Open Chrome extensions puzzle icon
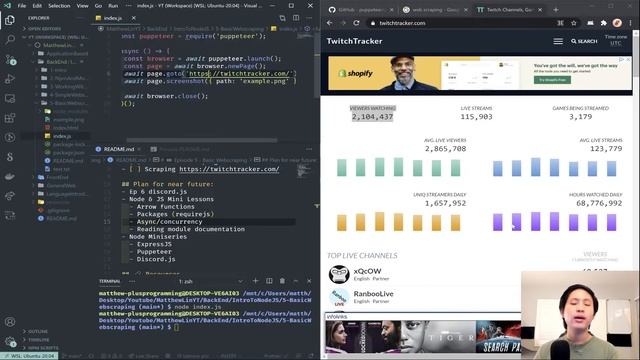The image size is (640, 360). pos(604,23)
